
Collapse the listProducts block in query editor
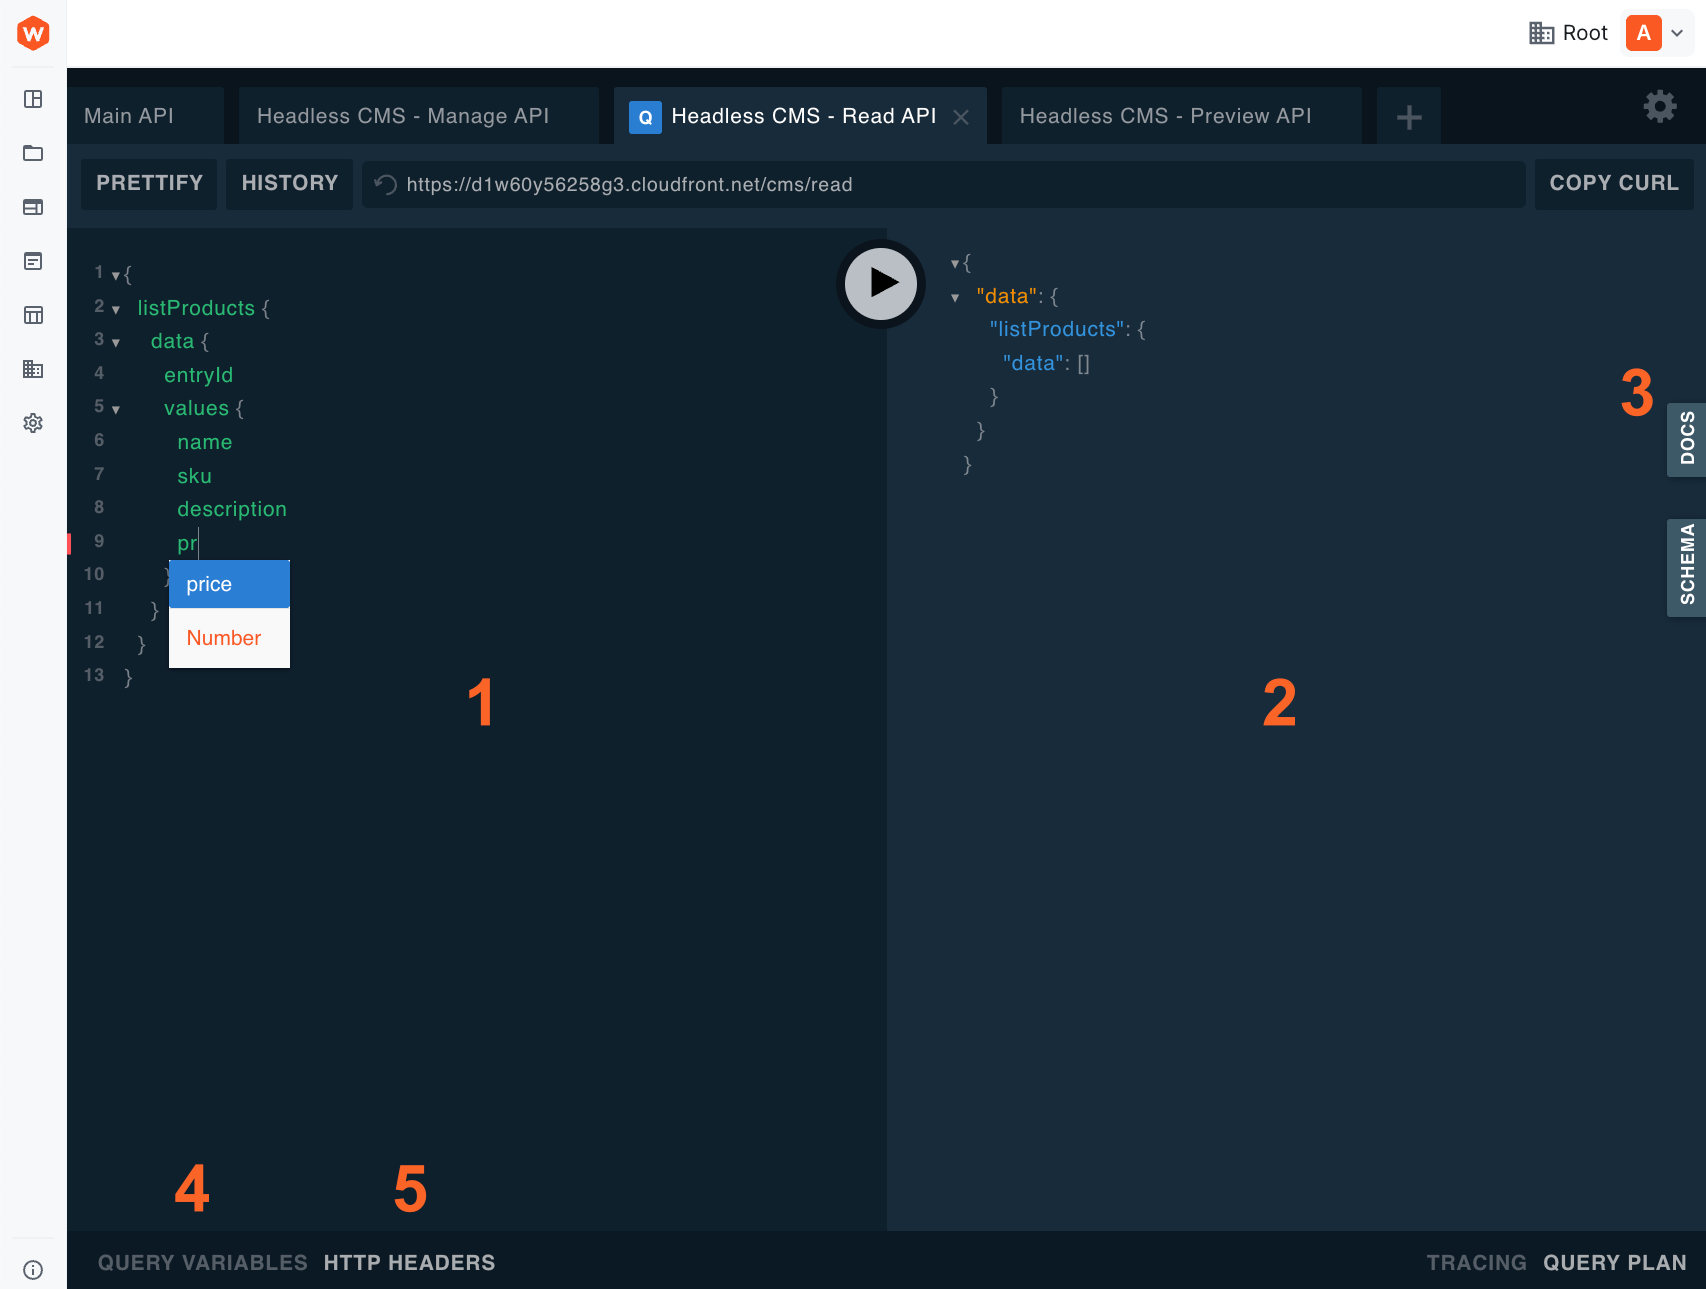tap(116, 308)
